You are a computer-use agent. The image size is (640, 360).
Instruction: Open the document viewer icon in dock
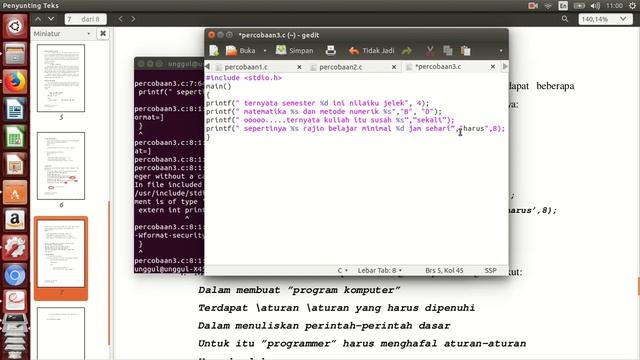pyautogui.click(x=15, y=301)
